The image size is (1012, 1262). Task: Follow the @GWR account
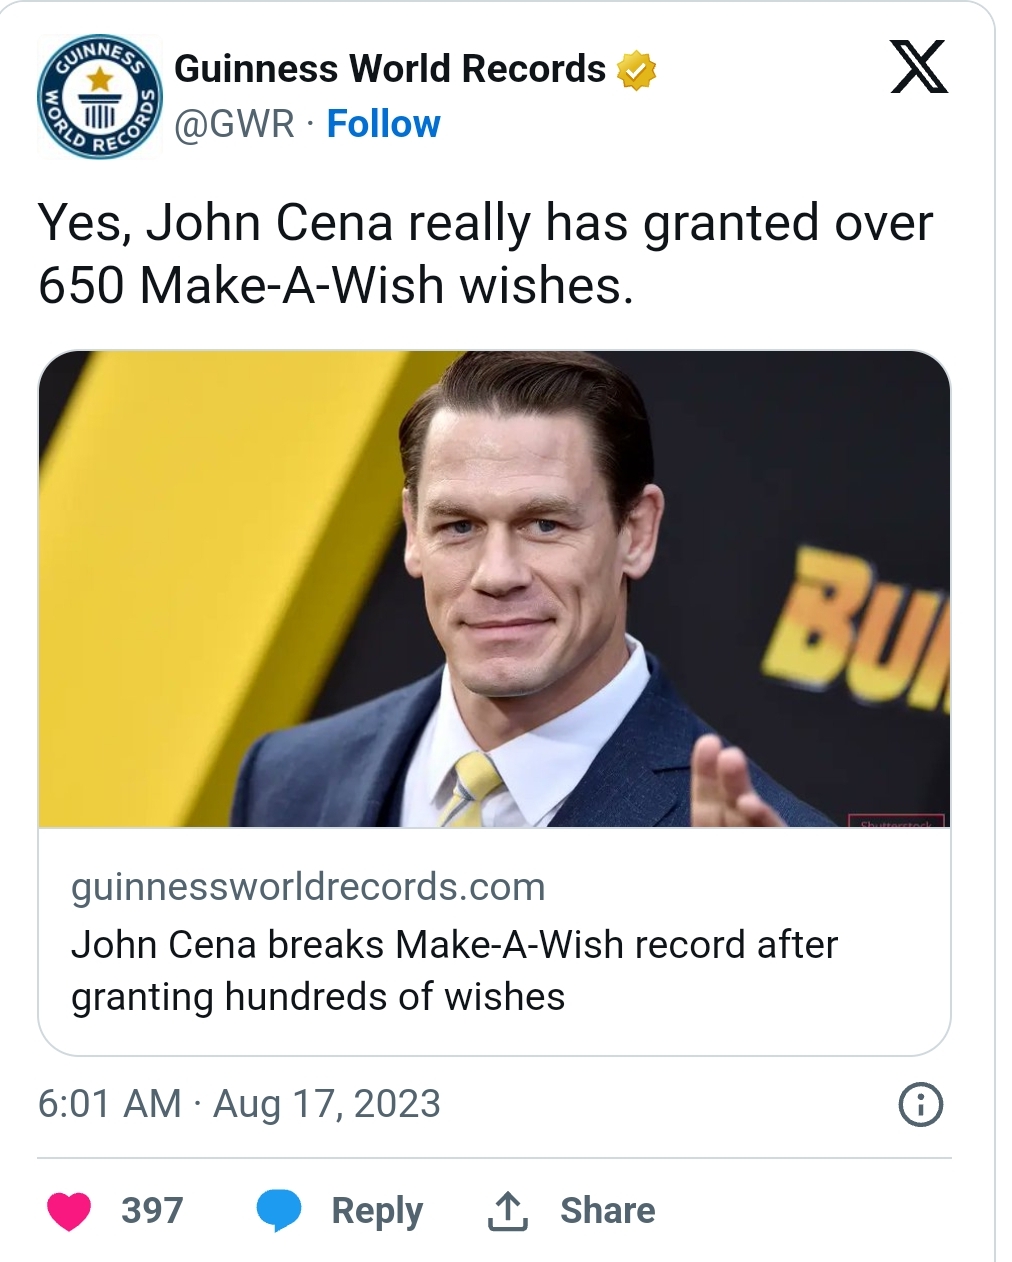tap(383, 124)
